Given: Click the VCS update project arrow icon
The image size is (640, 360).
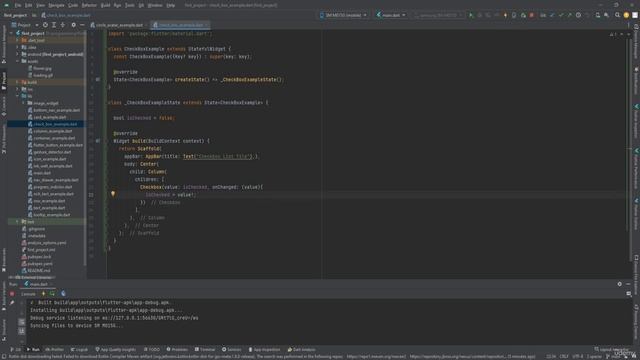Looking at the screenshot, I should coord(552,15).
